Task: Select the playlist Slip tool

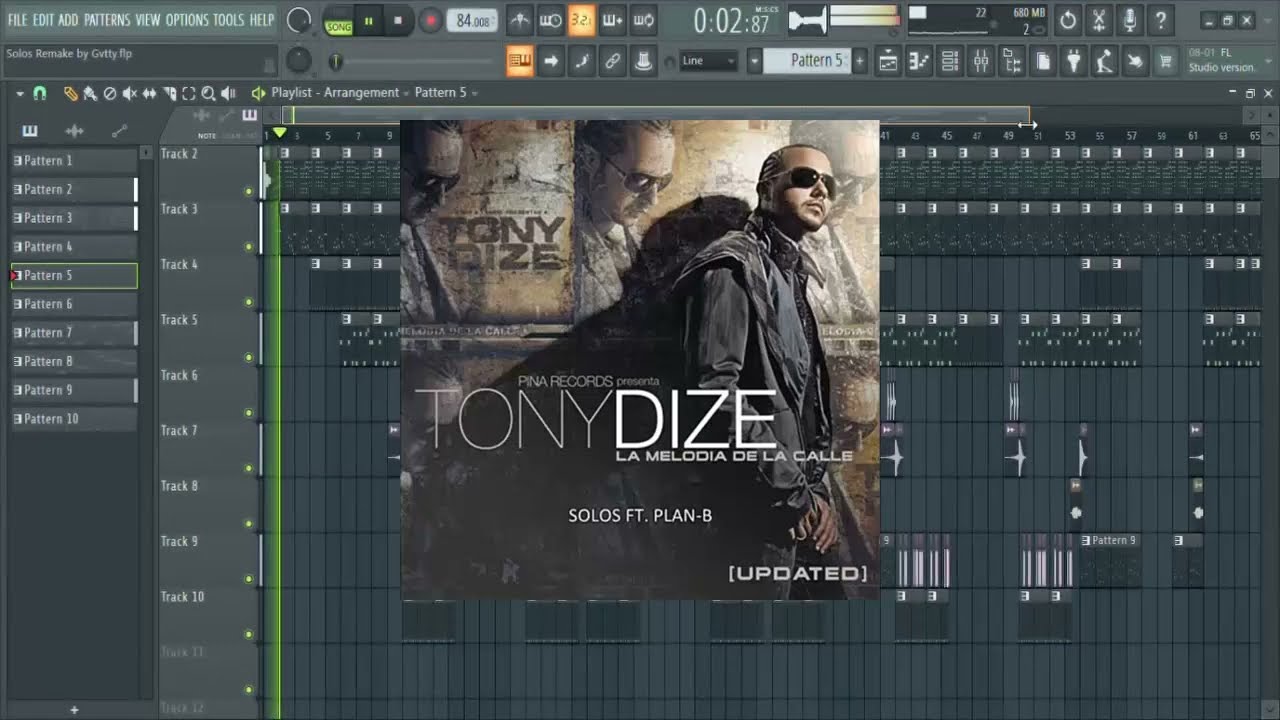Action: tap(149, 93)
